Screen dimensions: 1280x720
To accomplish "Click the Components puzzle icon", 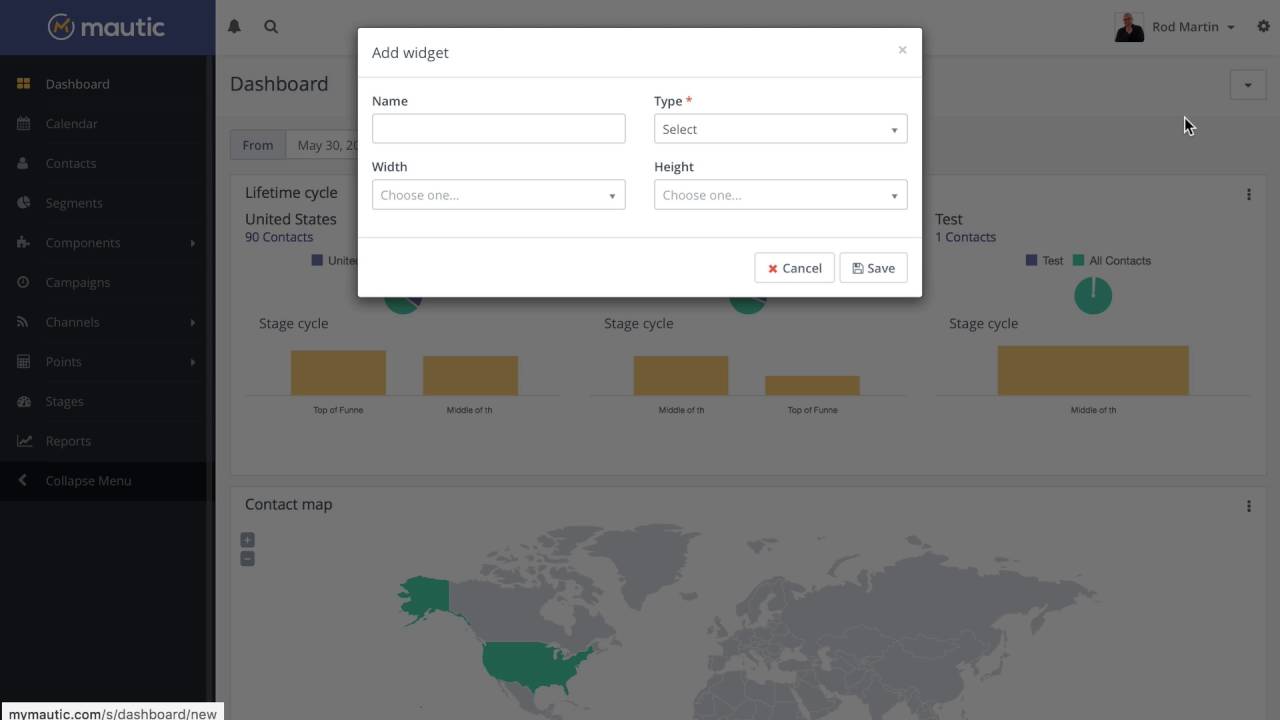I will pyautogui.click(x=23, y=243).
